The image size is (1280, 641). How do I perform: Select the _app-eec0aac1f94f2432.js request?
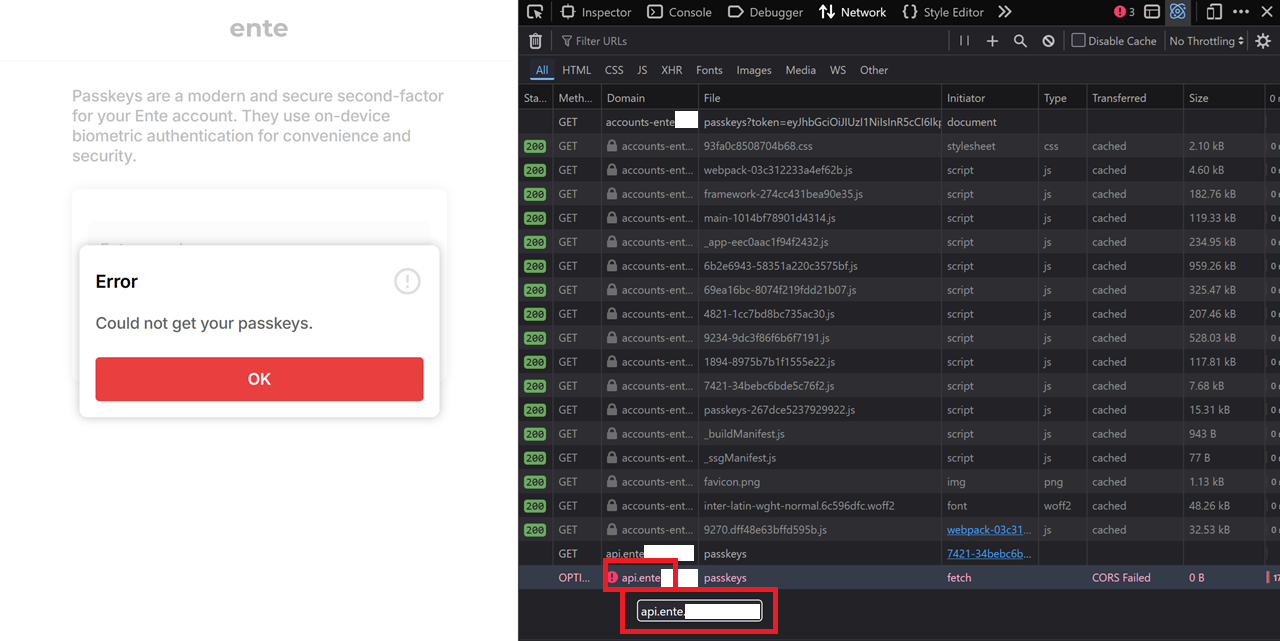pos(899,242)
